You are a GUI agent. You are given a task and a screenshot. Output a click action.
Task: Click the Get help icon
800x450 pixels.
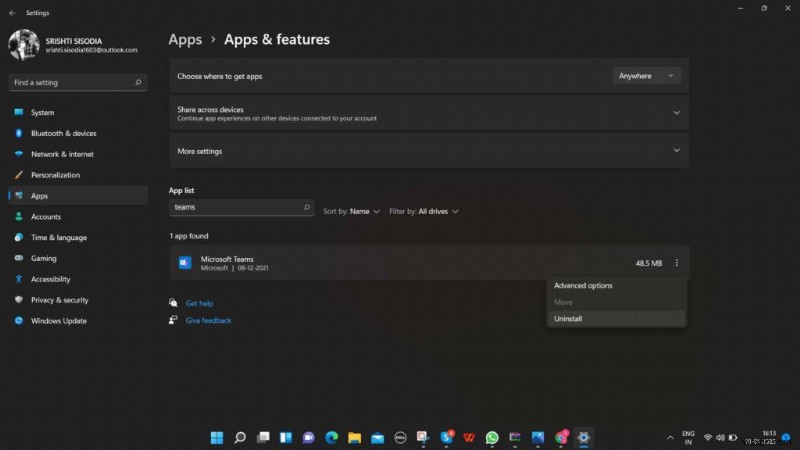point(173,303)
